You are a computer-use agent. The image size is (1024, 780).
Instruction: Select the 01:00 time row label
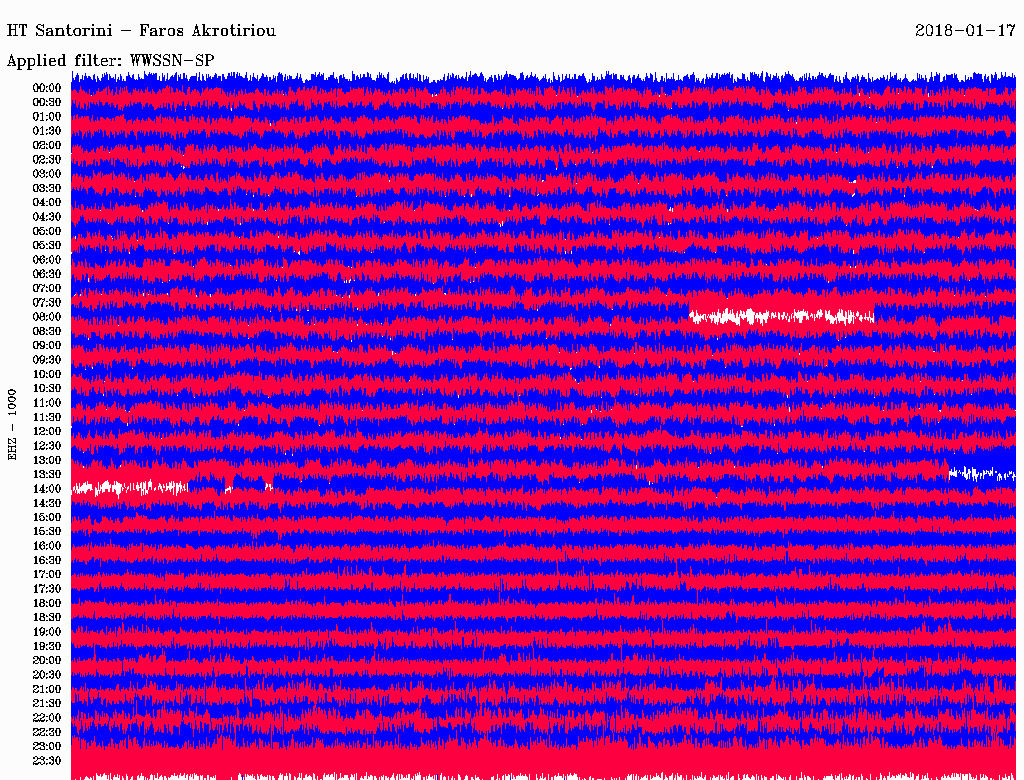(x=47, y=117)
